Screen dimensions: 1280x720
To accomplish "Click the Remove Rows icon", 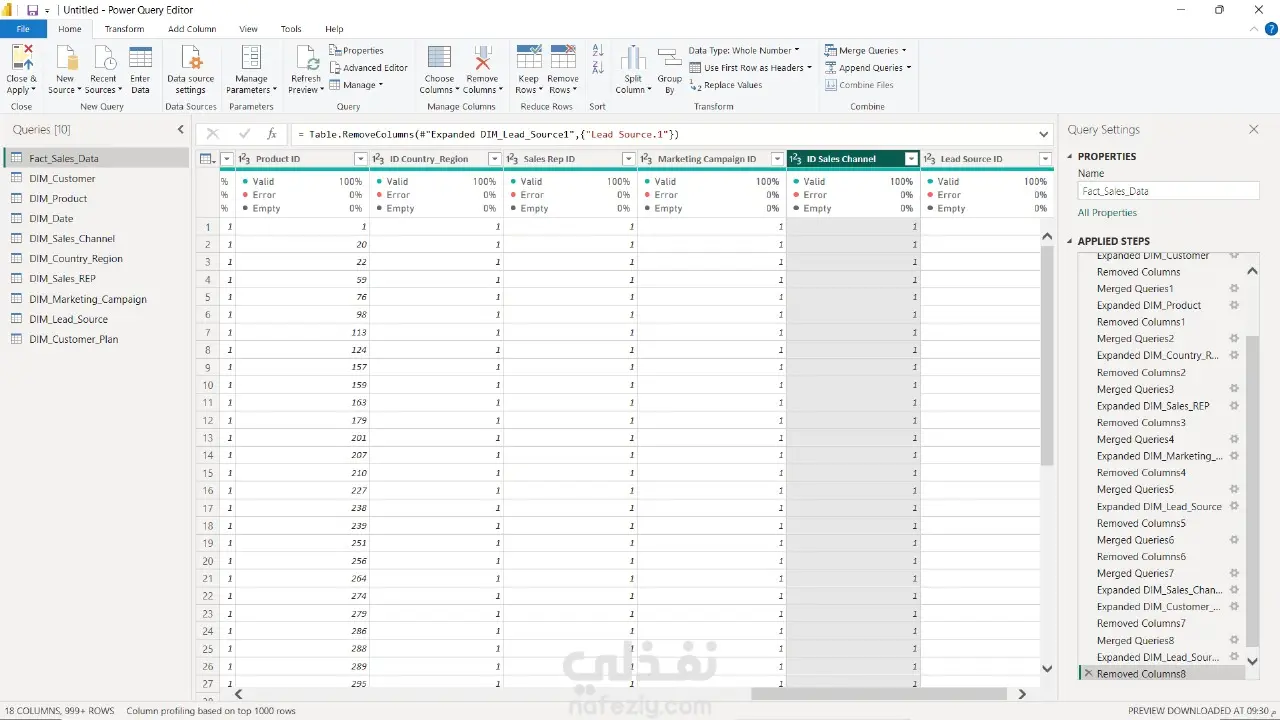I will (x=563, y=58).
